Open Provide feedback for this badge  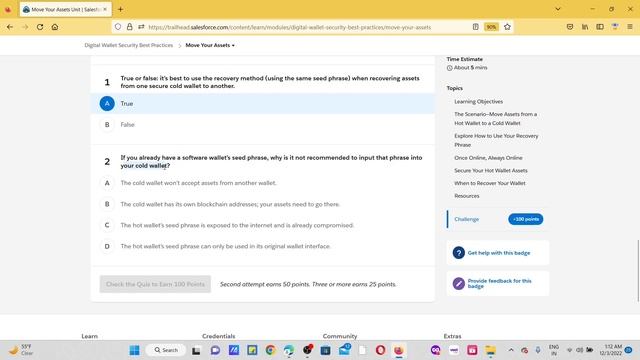coord(500,283)
